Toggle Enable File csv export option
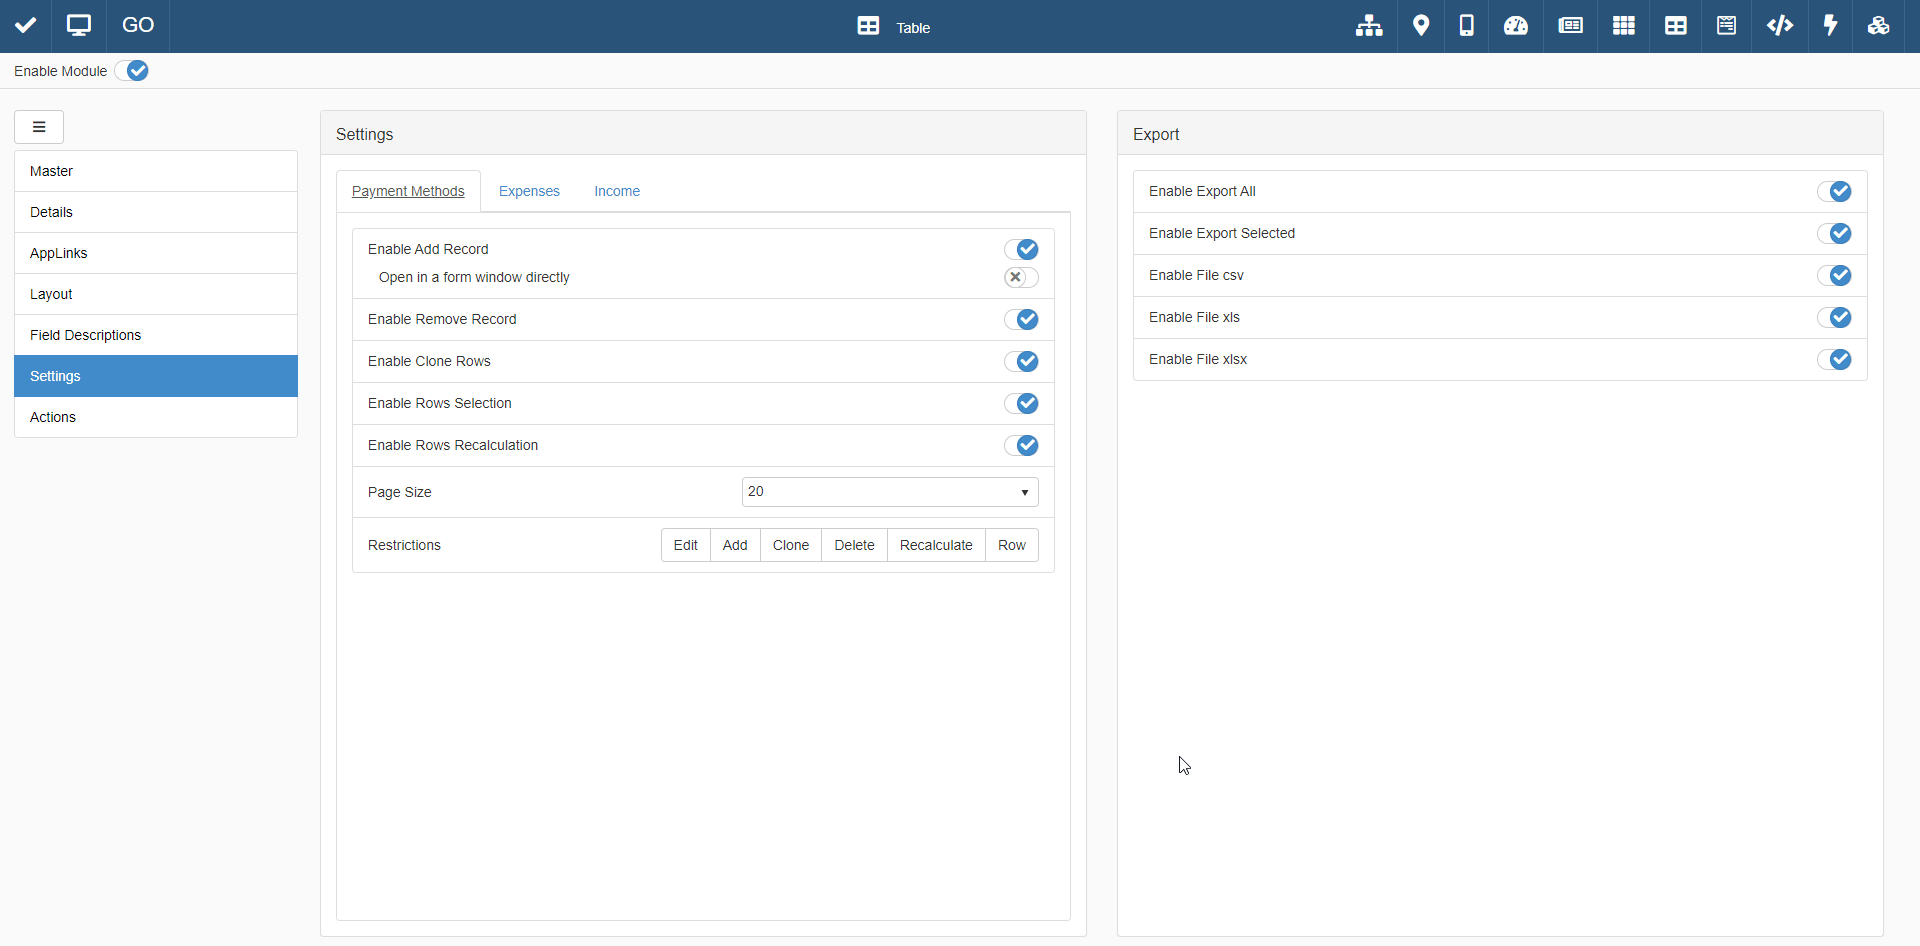 coord(1834,276)
